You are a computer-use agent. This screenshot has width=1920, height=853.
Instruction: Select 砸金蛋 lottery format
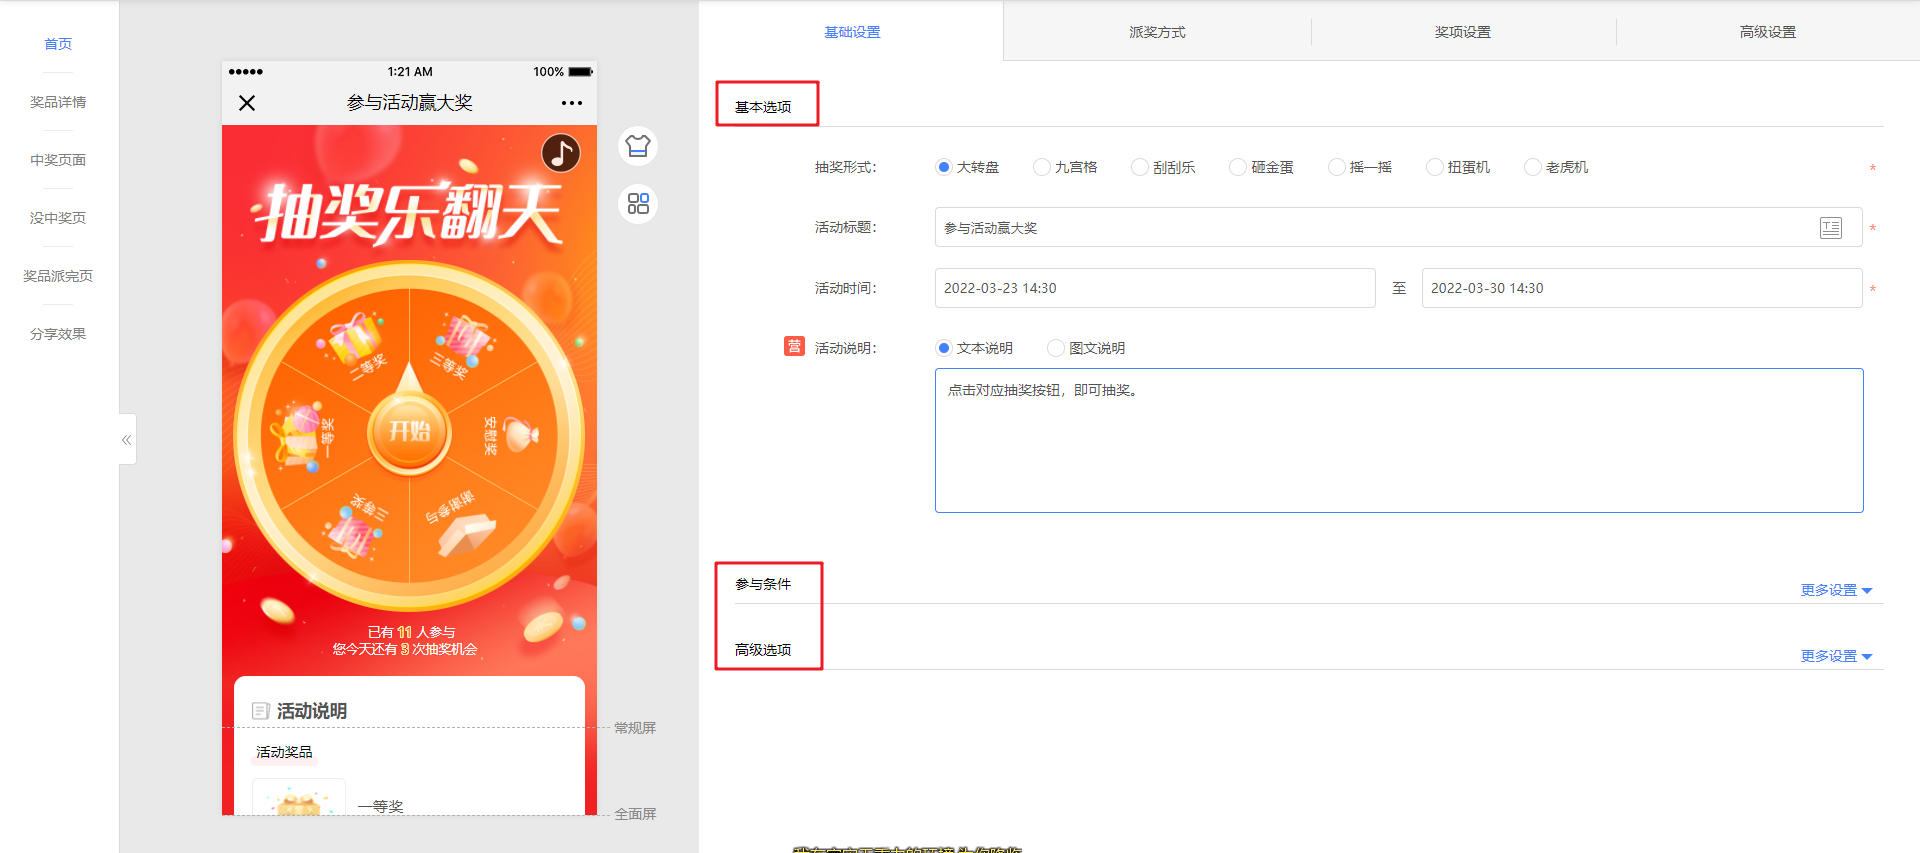pyautogui.click(x=1262, y=167)
